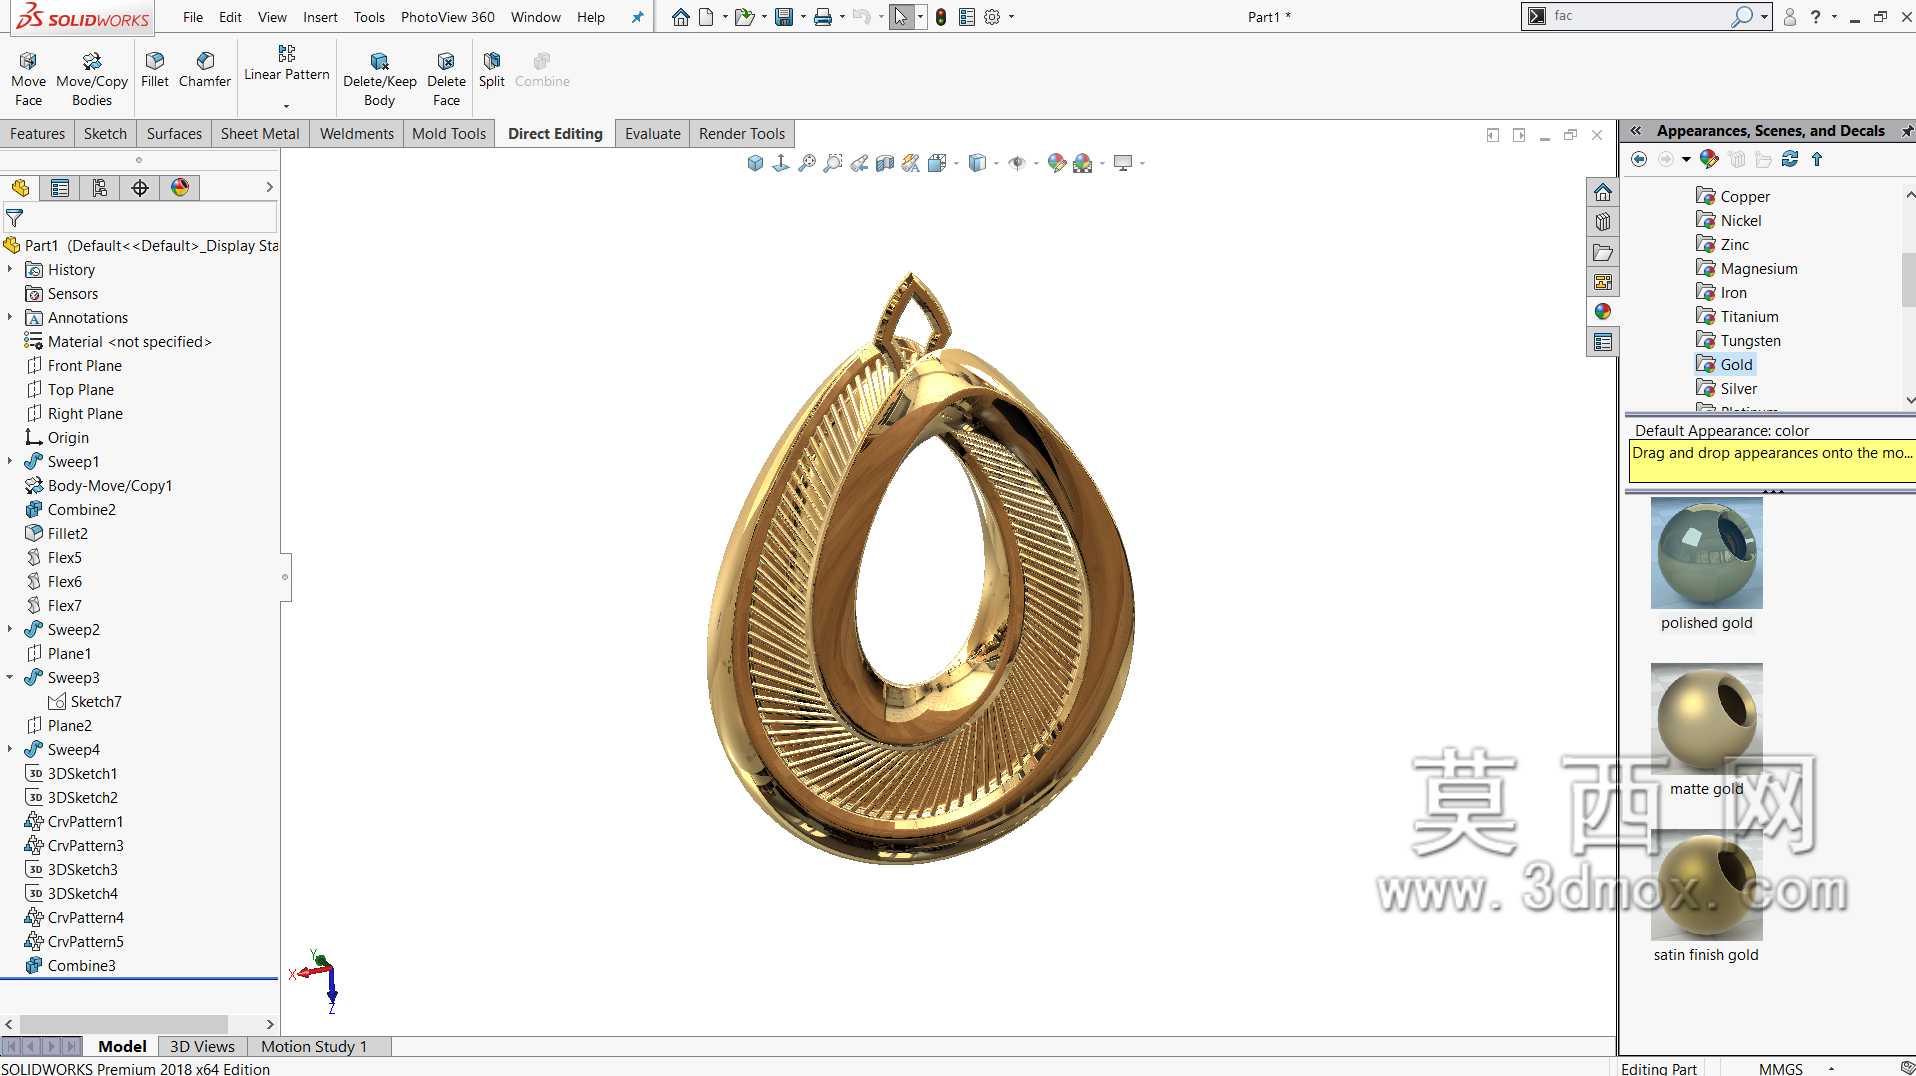Image resolution: width=1916 pixels, height=1076 pixels.
Task: Open the Linear Pattern dropdown arrow
Action: click(x=286, y=106)
